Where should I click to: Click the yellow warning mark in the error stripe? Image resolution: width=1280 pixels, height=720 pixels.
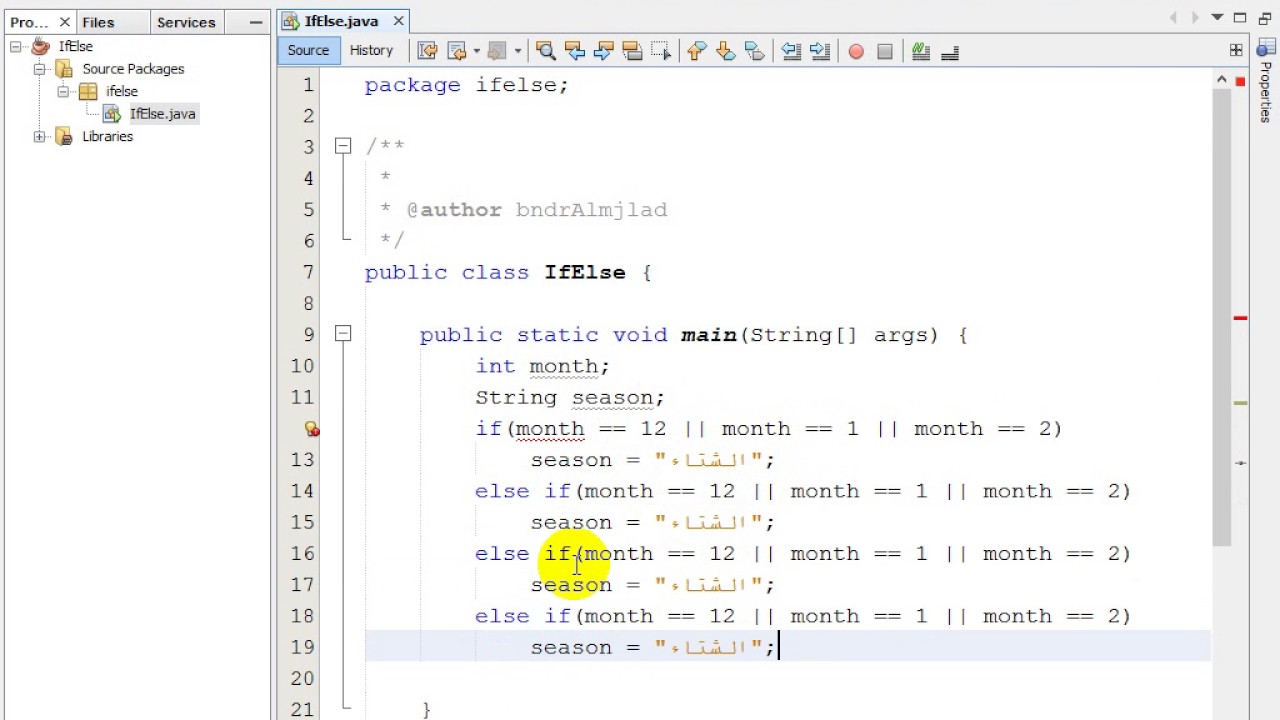tap(1240, 403)
